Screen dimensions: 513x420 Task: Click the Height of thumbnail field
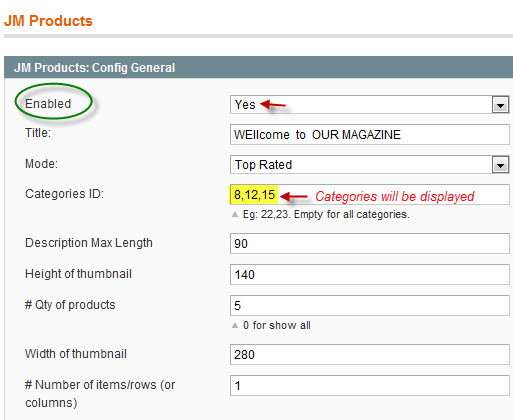tap(369, 275)
